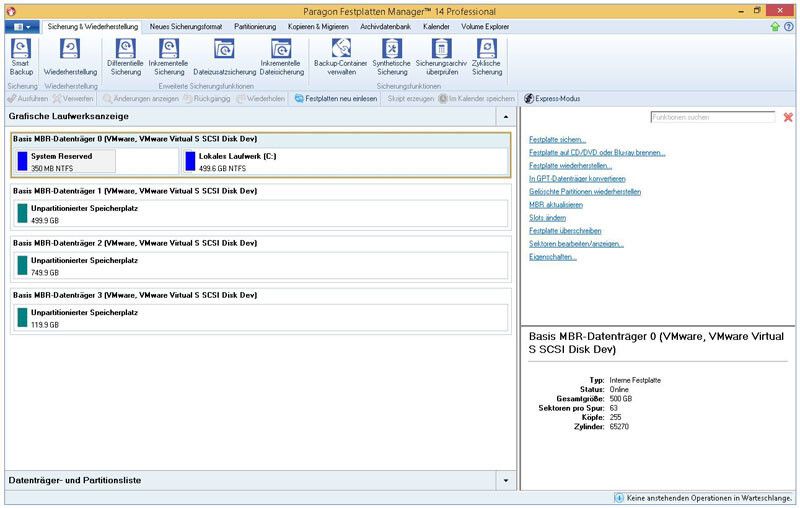Start Synthetische Sicherung
This screenshot has height=508, width=800.
click(391, 57)
